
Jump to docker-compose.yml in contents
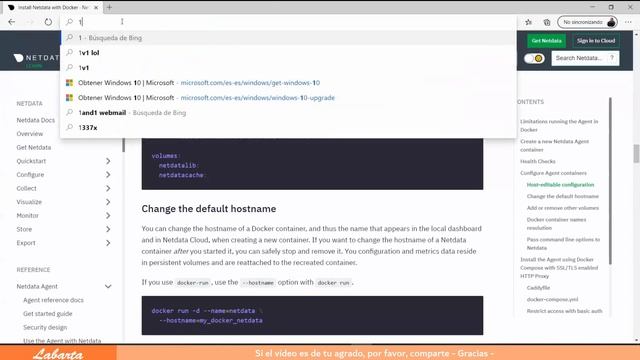point(552,299)
